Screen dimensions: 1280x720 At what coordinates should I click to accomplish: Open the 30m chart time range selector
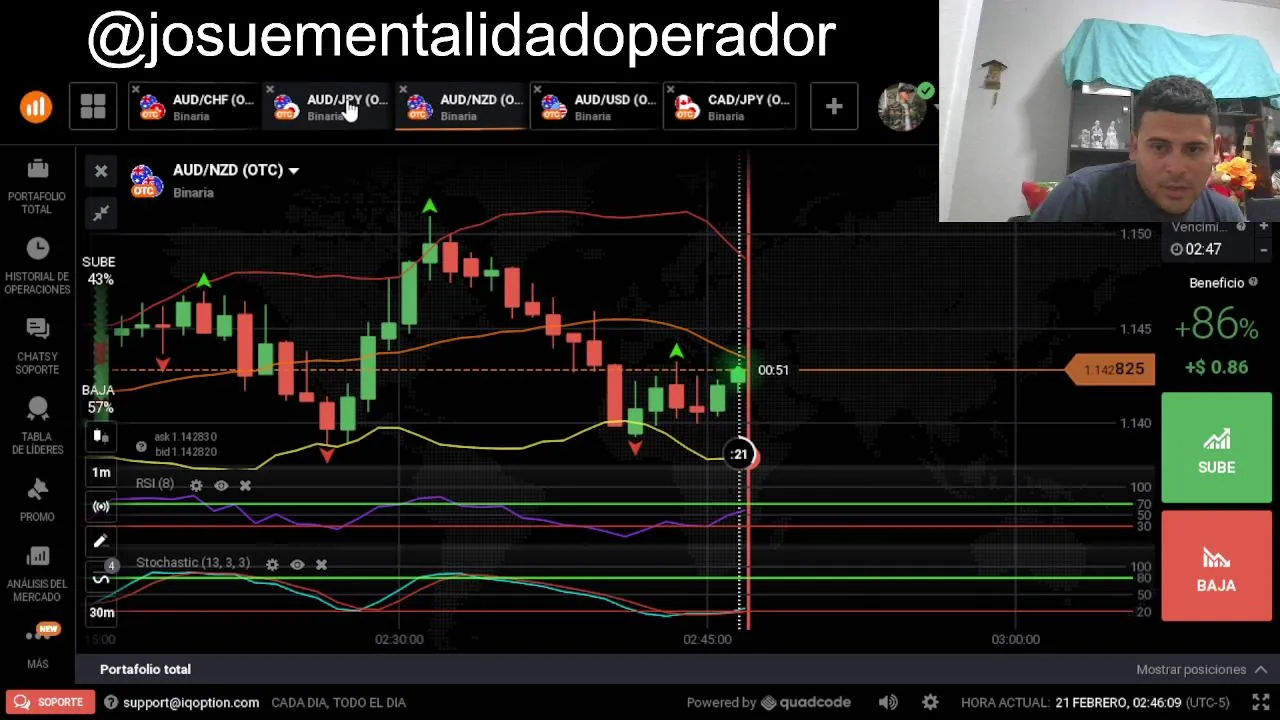[x=101, y=612]
